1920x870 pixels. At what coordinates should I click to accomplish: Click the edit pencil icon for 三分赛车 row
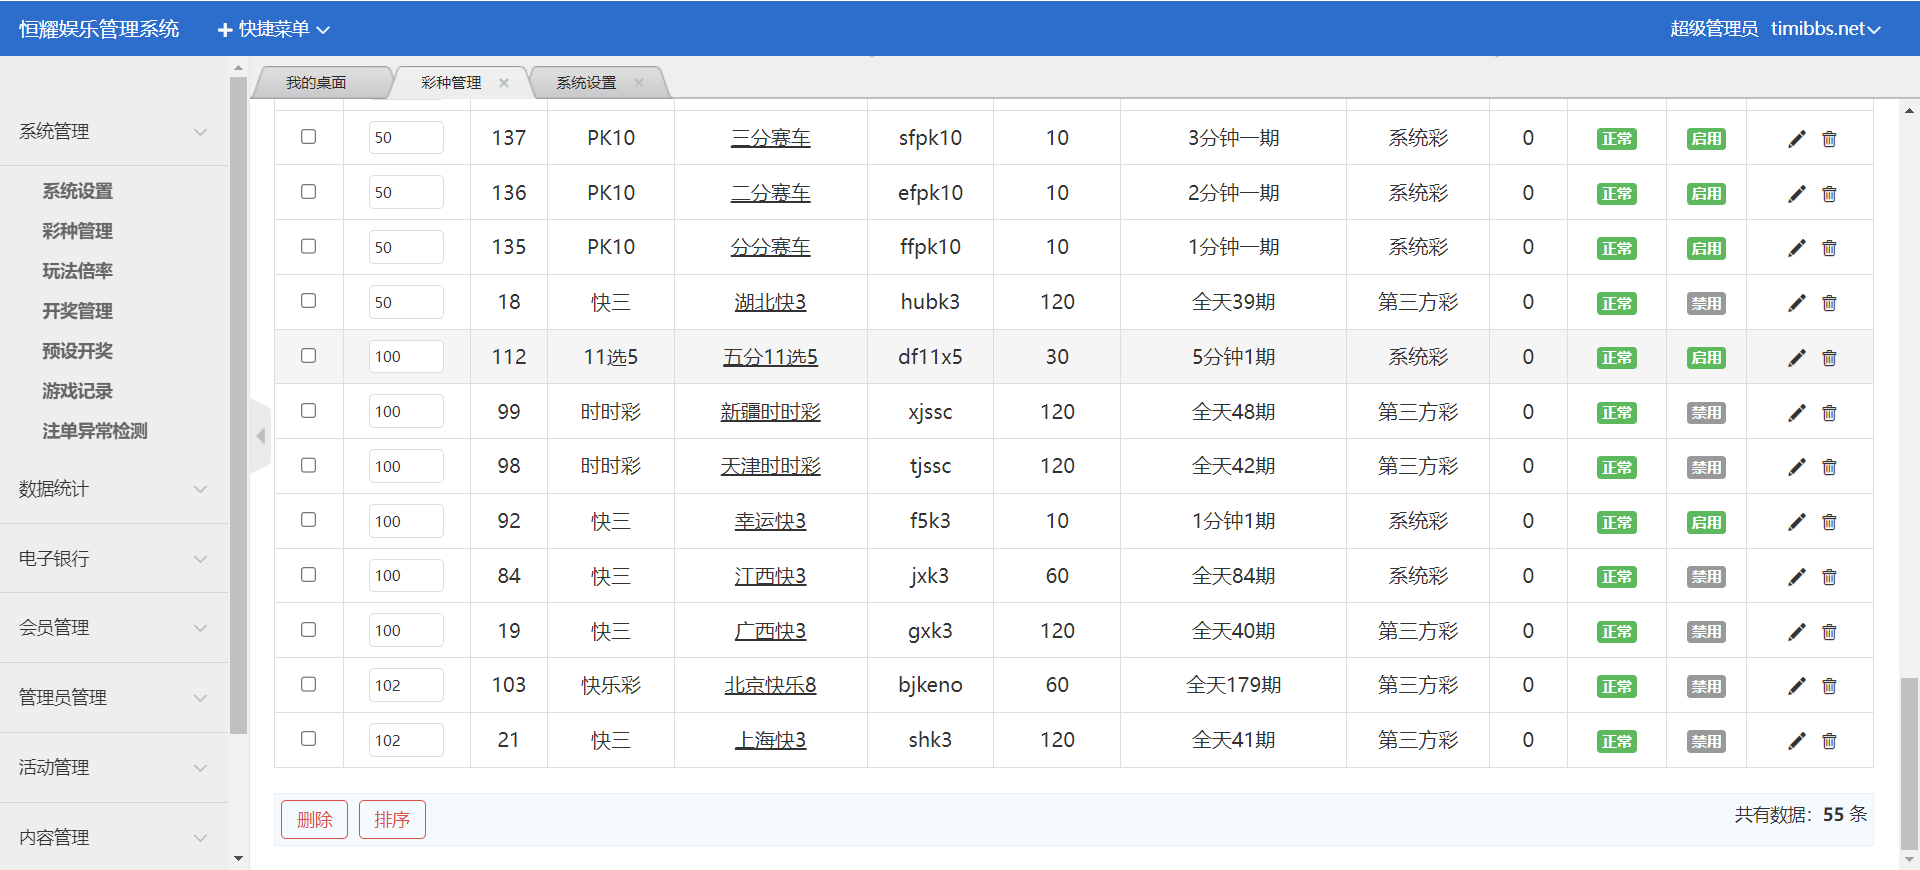coord(1796,139)
